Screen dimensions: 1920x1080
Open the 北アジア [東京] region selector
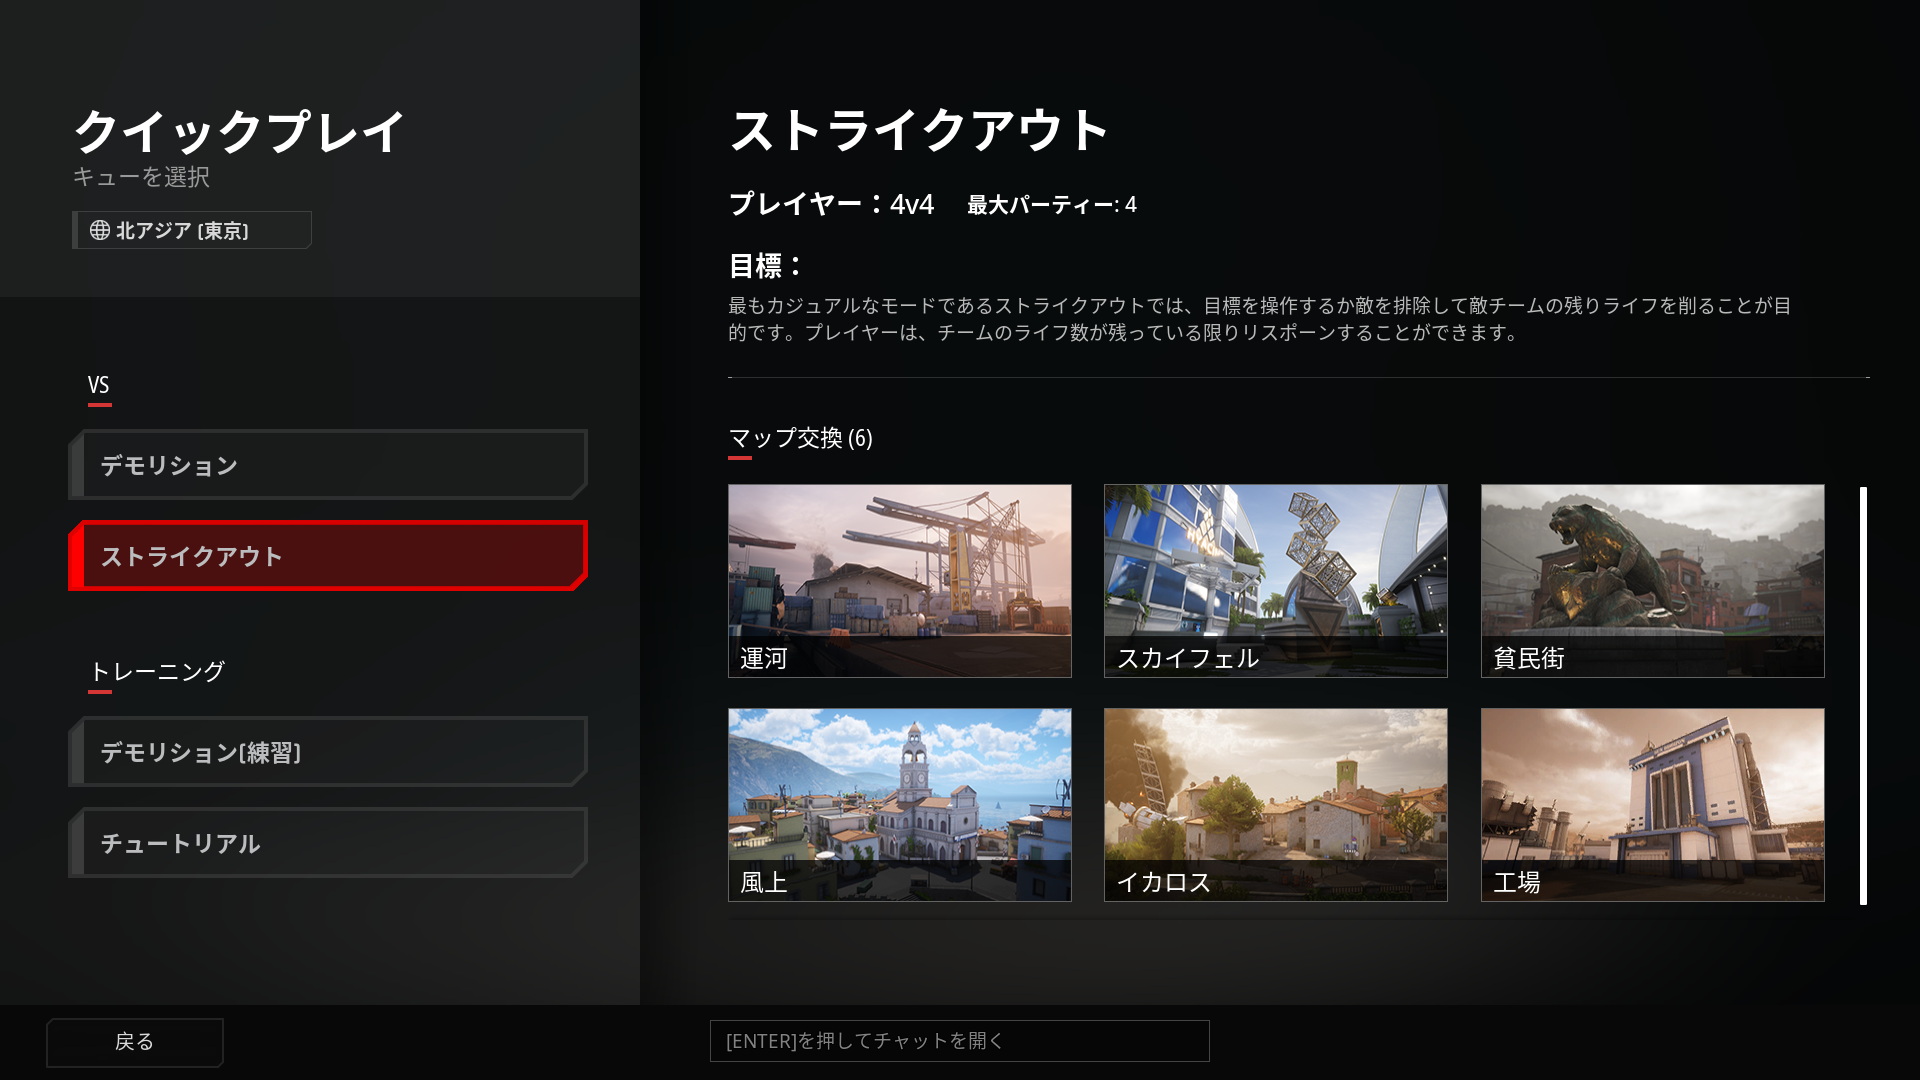[192, 231]
